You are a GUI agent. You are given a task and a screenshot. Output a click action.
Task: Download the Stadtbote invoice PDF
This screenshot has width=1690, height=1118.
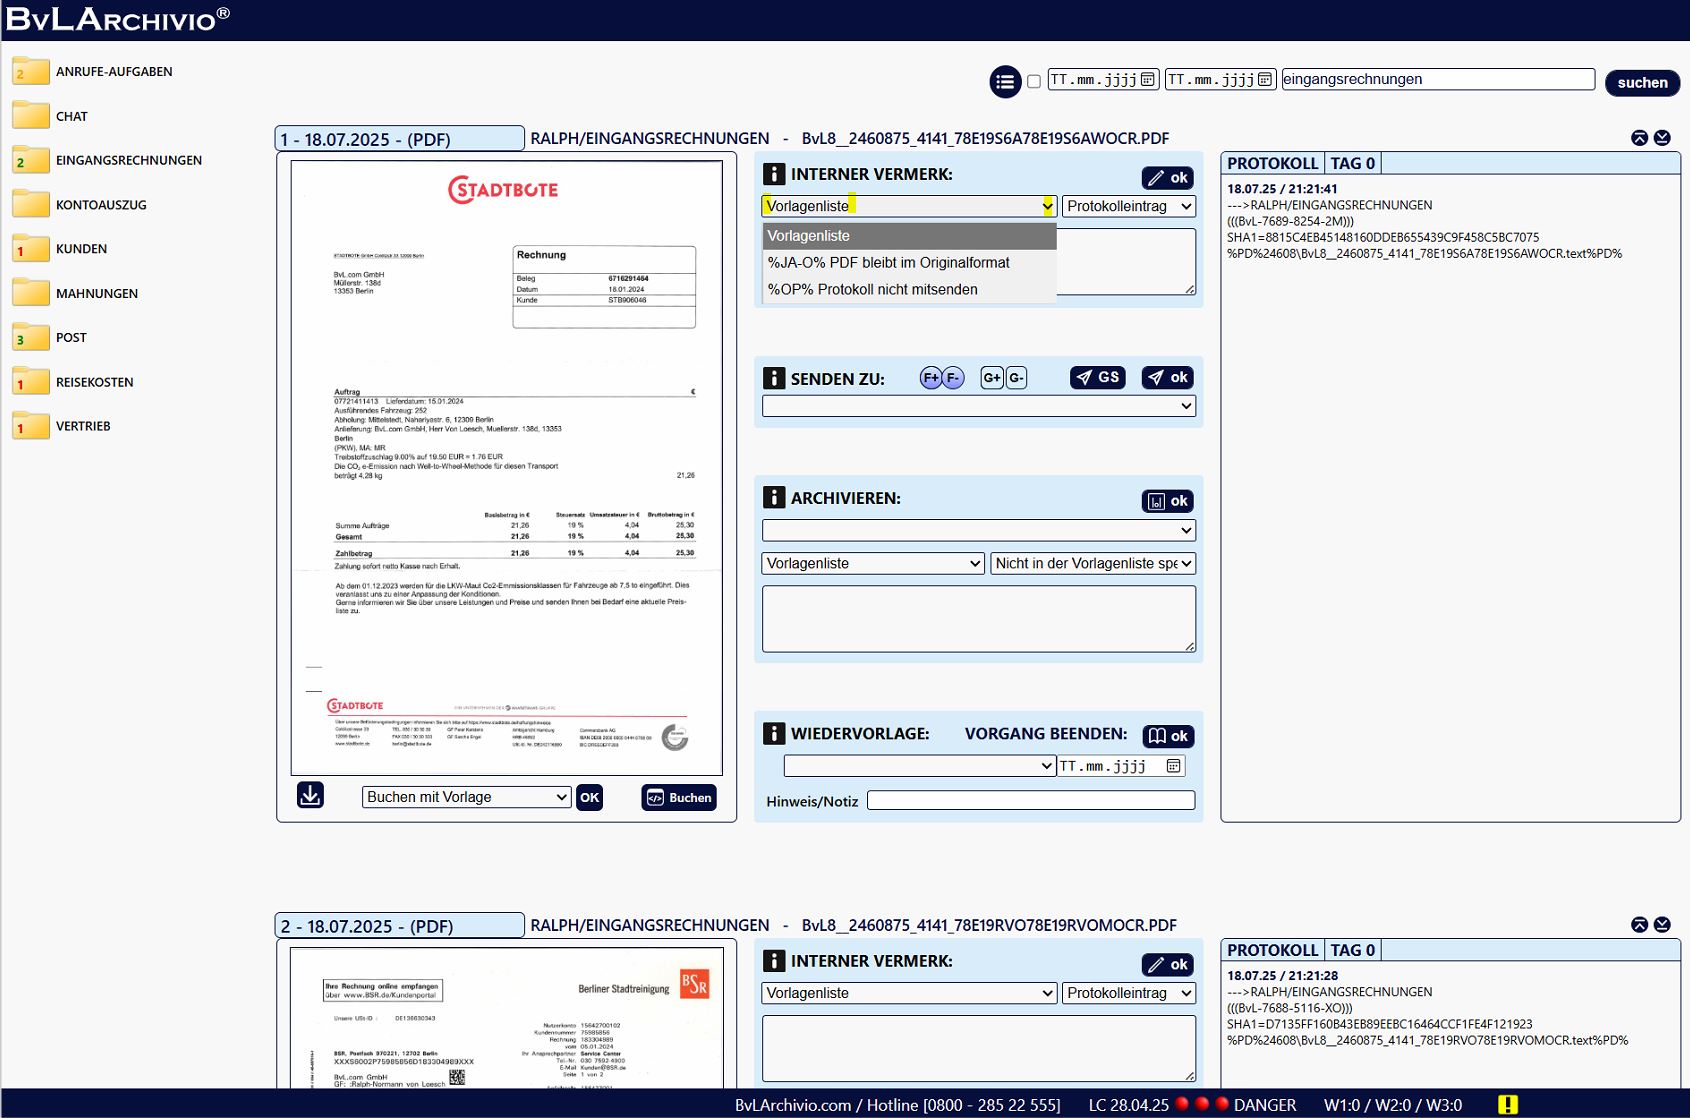click(310, 796)
